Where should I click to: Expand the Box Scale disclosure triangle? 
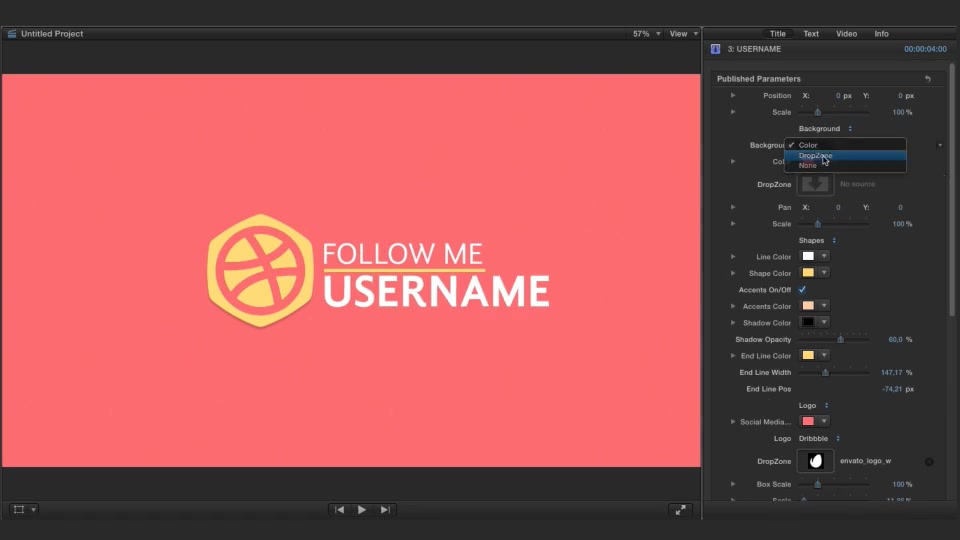[x=733, y=484]
